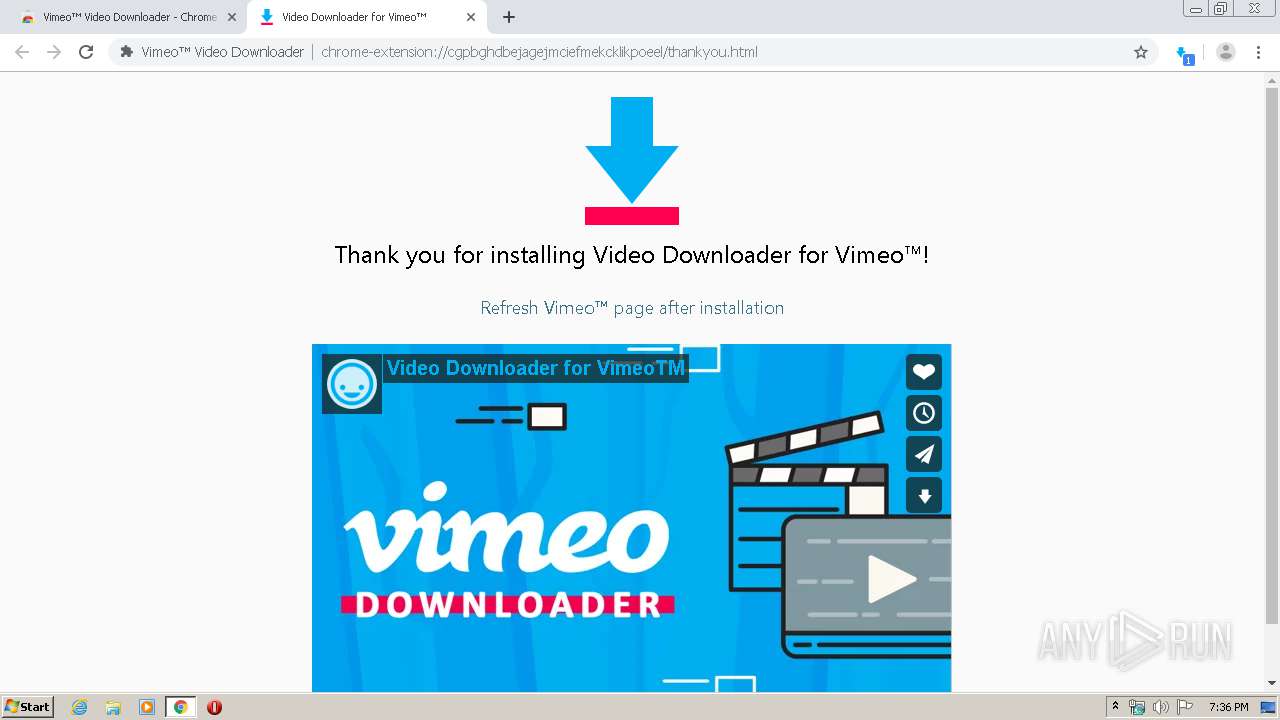This screenshot has width=1280, height=720.
Task: Launch Internet Explorer from taskbar
Action: [79, 707]
